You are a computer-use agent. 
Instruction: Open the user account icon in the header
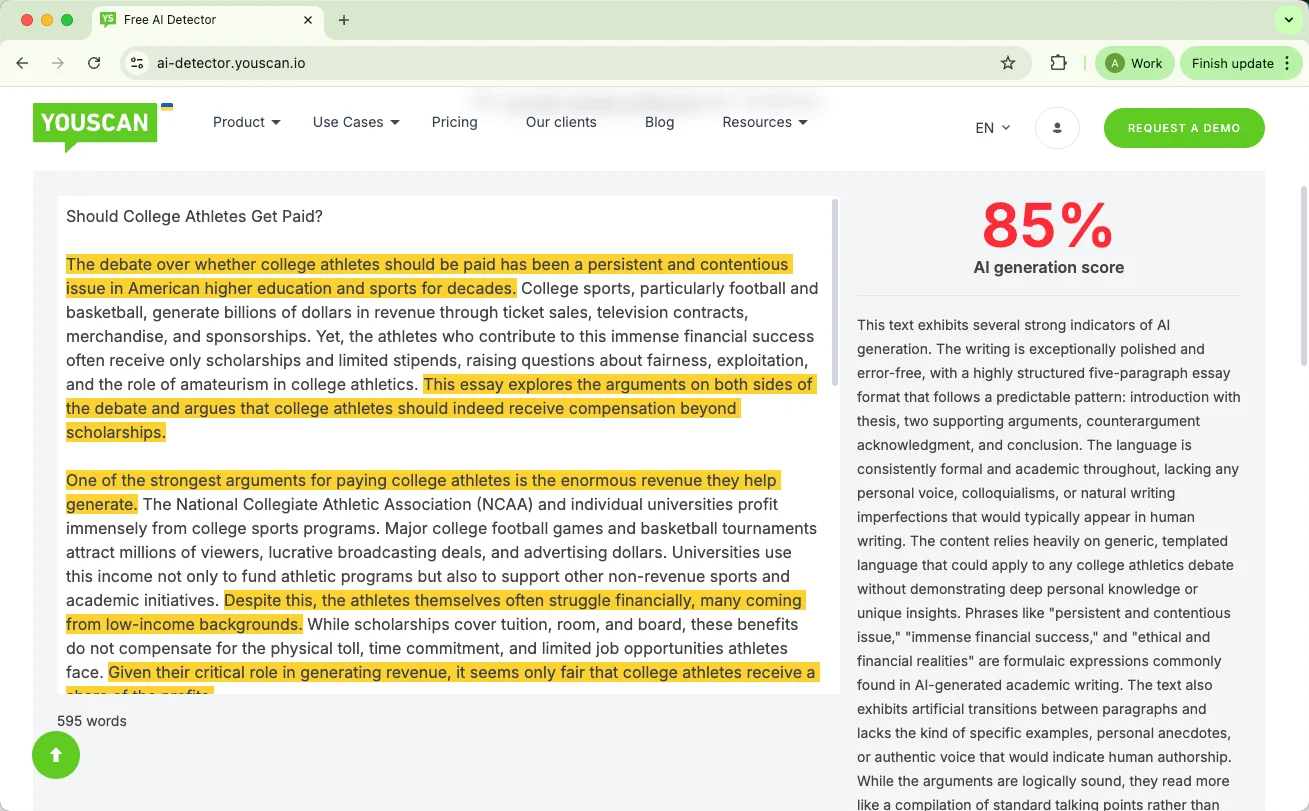[1057, 127]
